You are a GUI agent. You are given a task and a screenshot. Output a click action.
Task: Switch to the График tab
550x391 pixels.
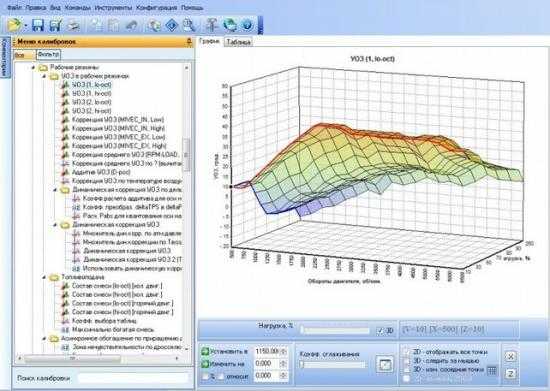[210, 41]
